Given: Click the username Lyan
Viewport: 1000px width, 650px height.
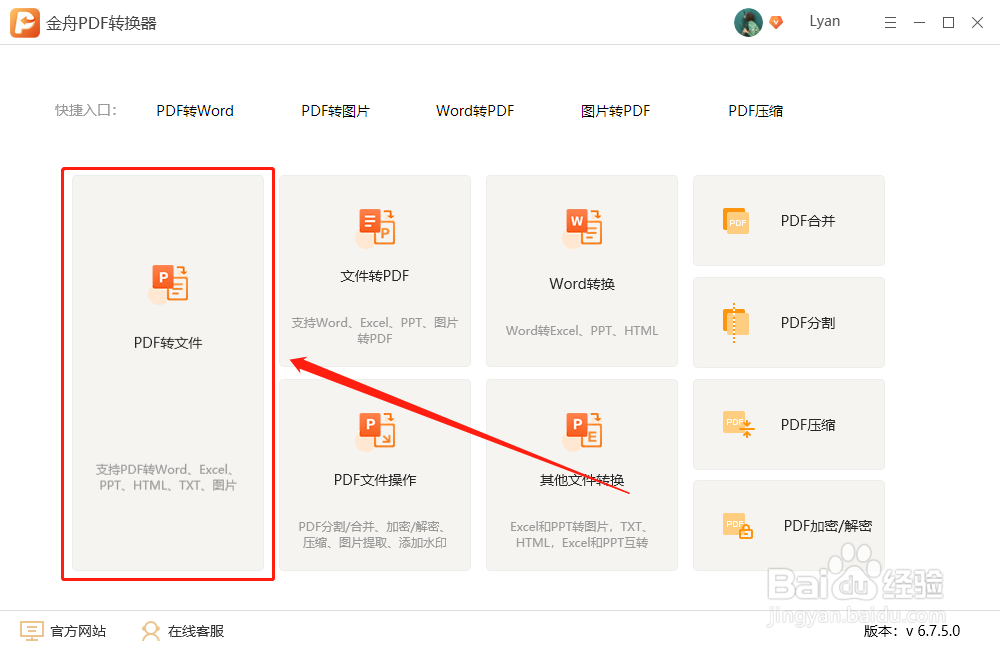Looking at the screenshot, I should point(825,21).
